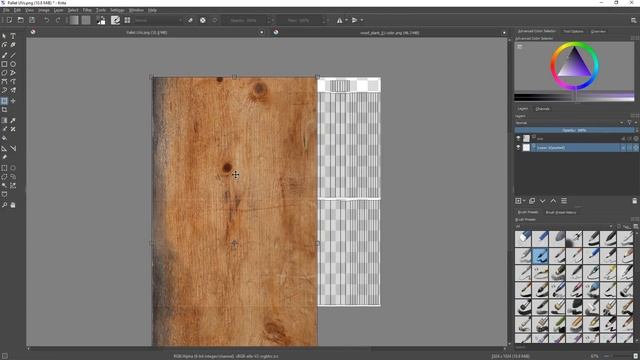Open the brush editor settings icon
The width and height of the screenshot is (640, 360).
click(x=116, y=20)
